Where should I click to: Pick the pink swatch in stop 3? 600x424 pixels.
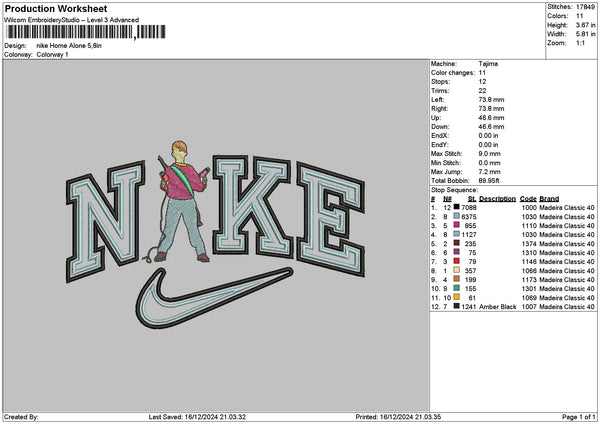457,225
